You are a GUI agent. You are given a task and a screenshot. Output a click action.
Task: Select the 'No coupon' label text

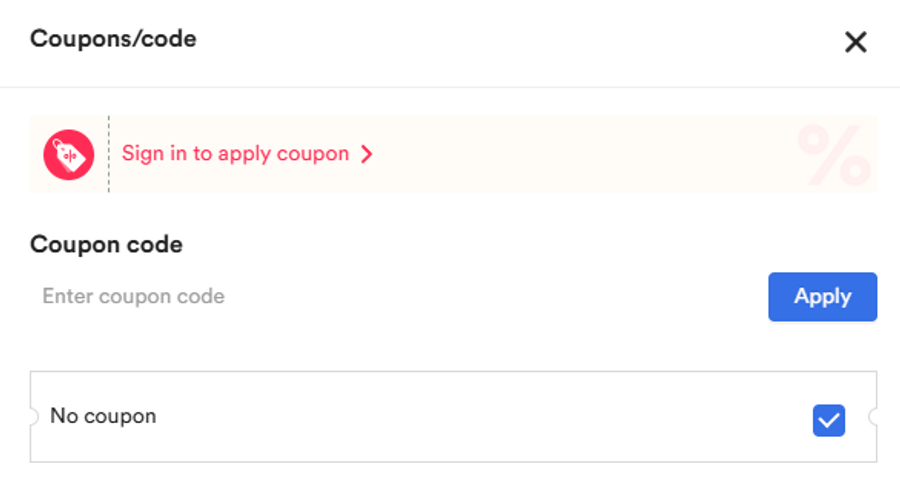coord(103,416)
